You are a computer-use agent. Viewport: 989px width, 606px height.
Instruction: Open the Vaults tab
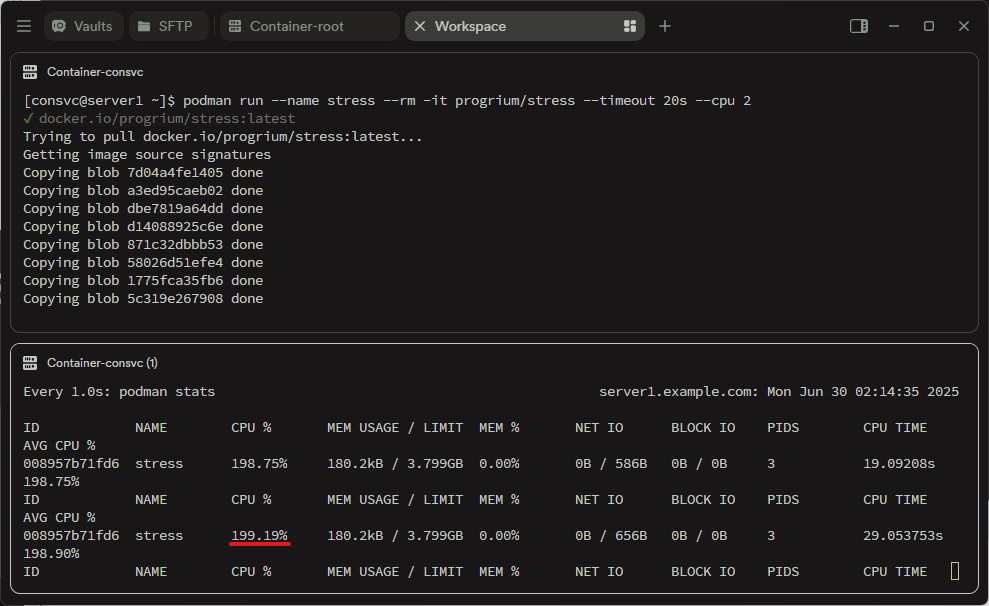click(x=83, y=26)
